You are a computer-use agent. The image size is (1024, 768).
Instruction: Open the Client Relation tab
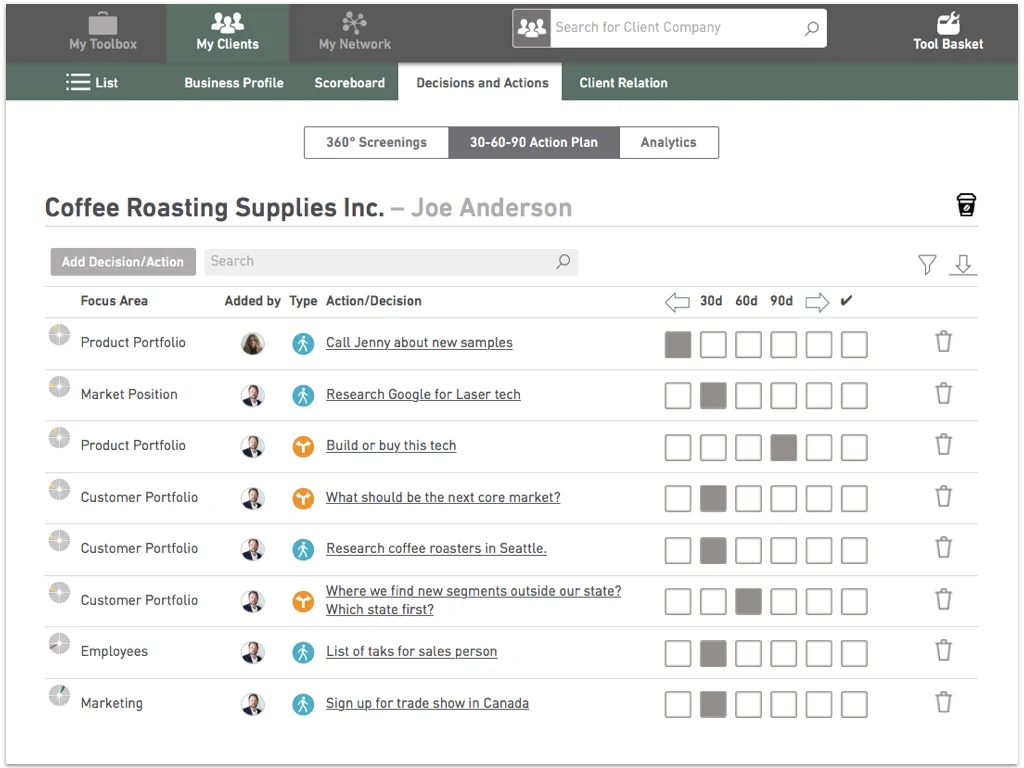(623, 82)
